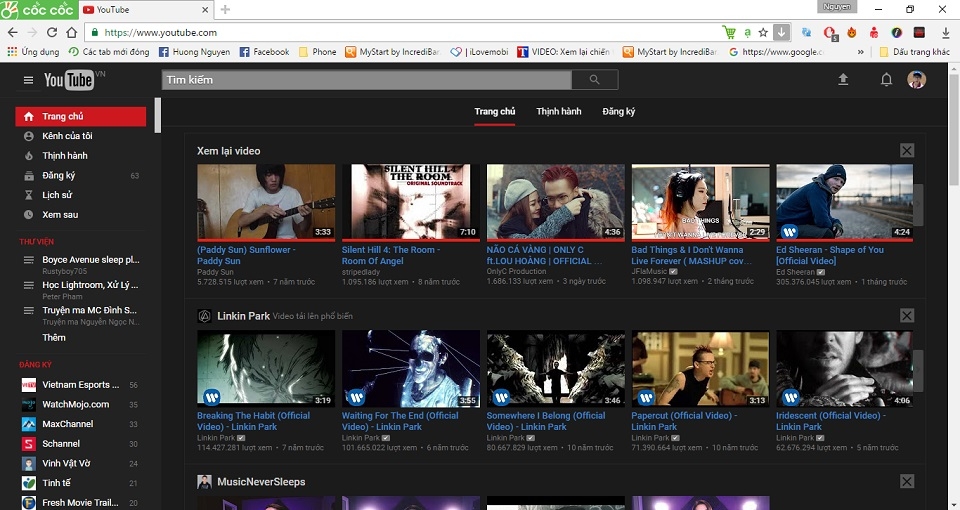Open Huong Nguyen bookmark

click(x=195, y=52)
